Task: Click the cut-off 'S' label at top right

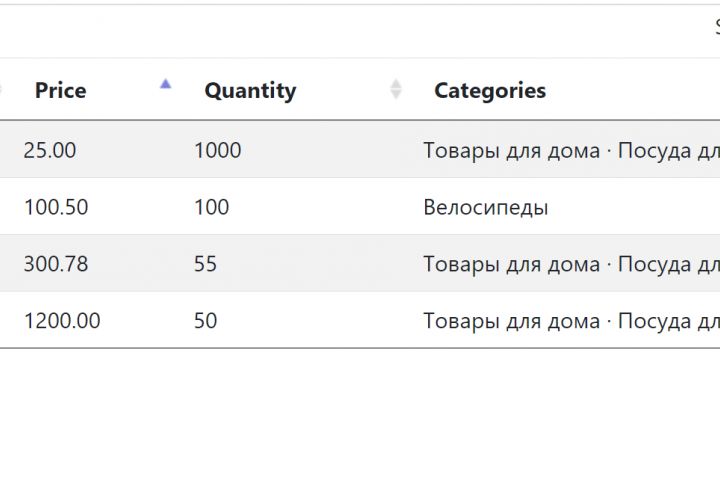Action: 715,28
